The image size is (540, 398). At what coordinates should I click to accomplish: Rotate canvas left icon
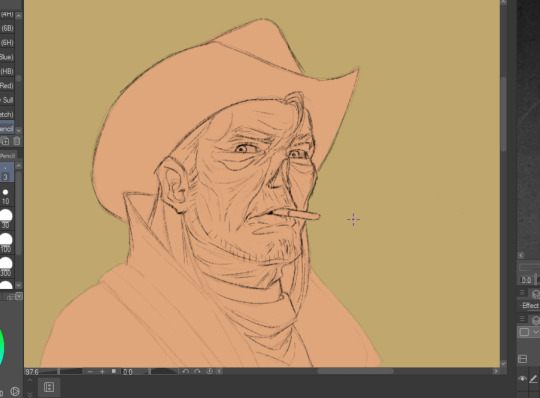click(186, 371)
